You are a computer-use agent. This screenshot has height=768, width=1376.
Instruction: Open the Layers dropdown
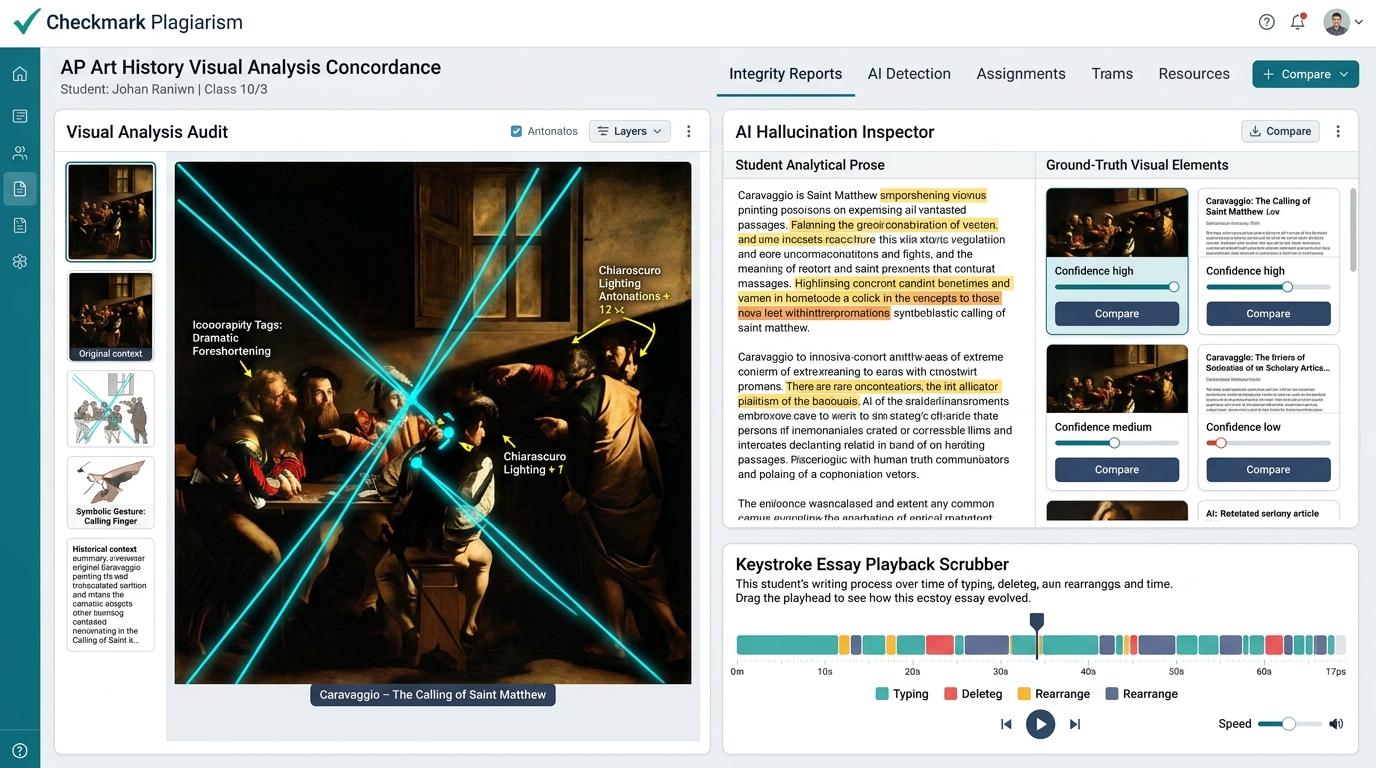click(630, 131)
